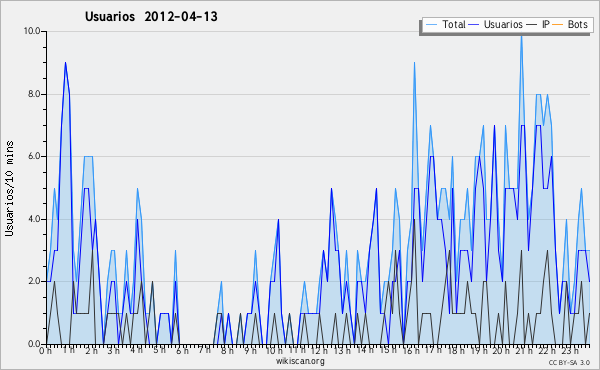600x370 pixels.
Task: Click the 10.0 y-axis value
Action: [32, 31]
